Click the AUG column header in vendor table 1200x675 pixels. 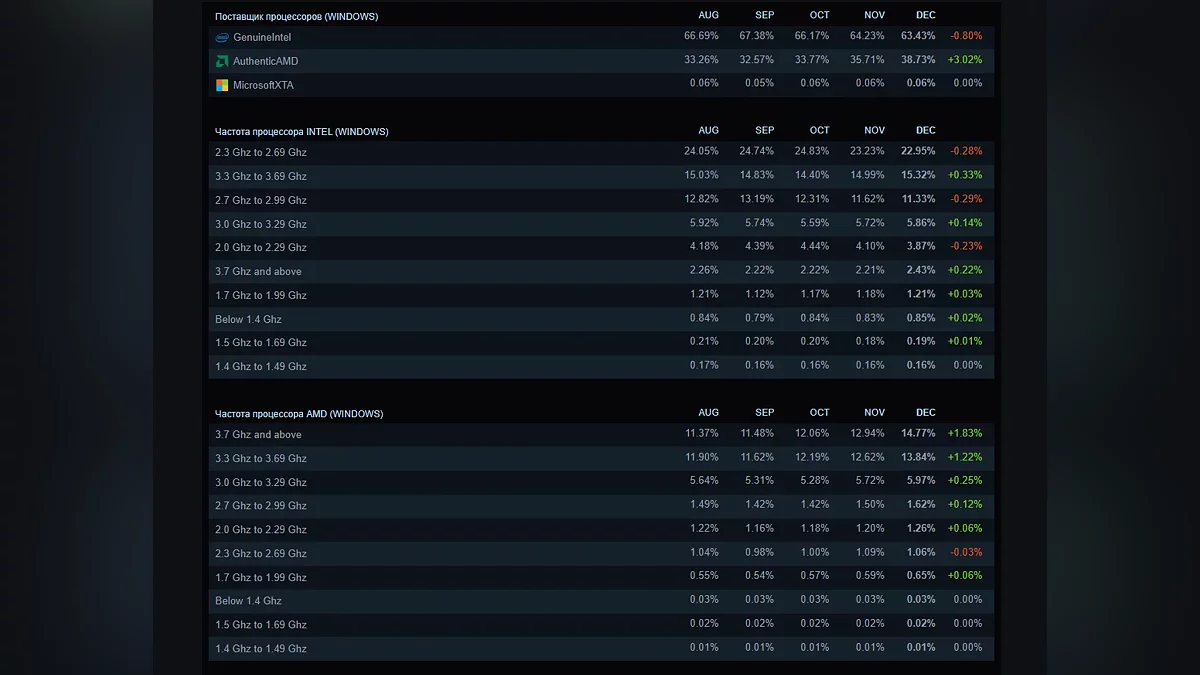pos(708,15)
